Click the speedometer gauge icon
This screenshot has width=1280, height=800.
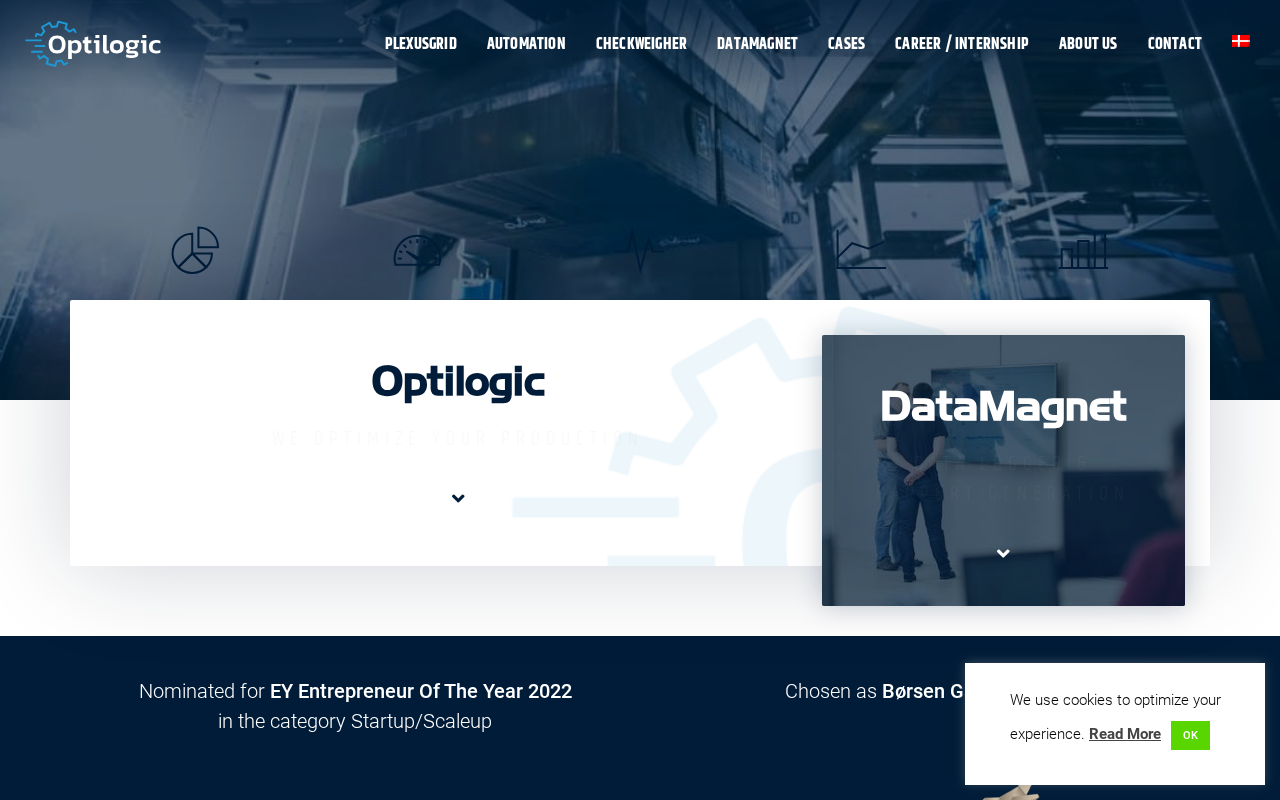click(x=418, y=251)
